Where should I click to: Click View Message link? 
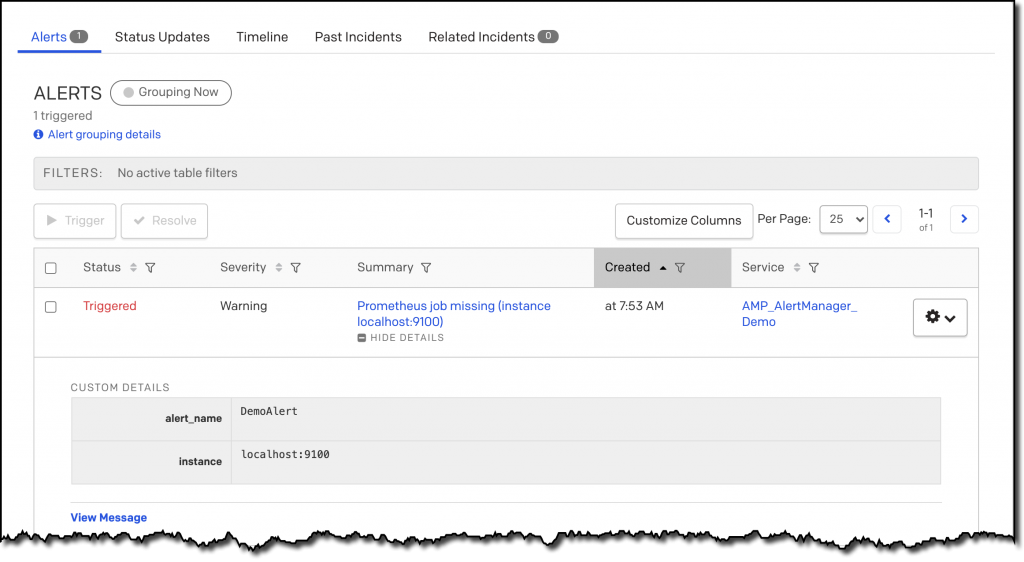pos(108,518)
